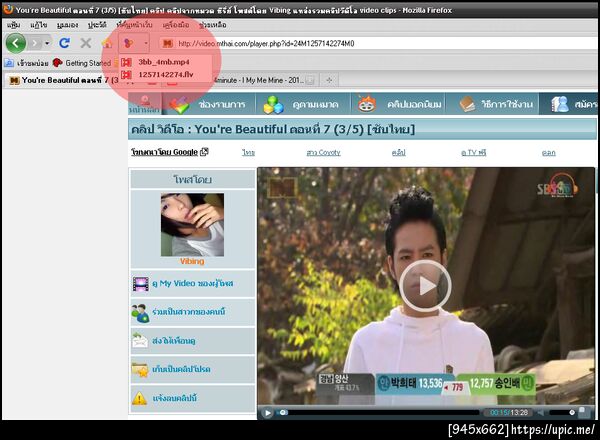
Task: Stop loading with the X icon
Action: pyautogui.click(x=86, y=43)
